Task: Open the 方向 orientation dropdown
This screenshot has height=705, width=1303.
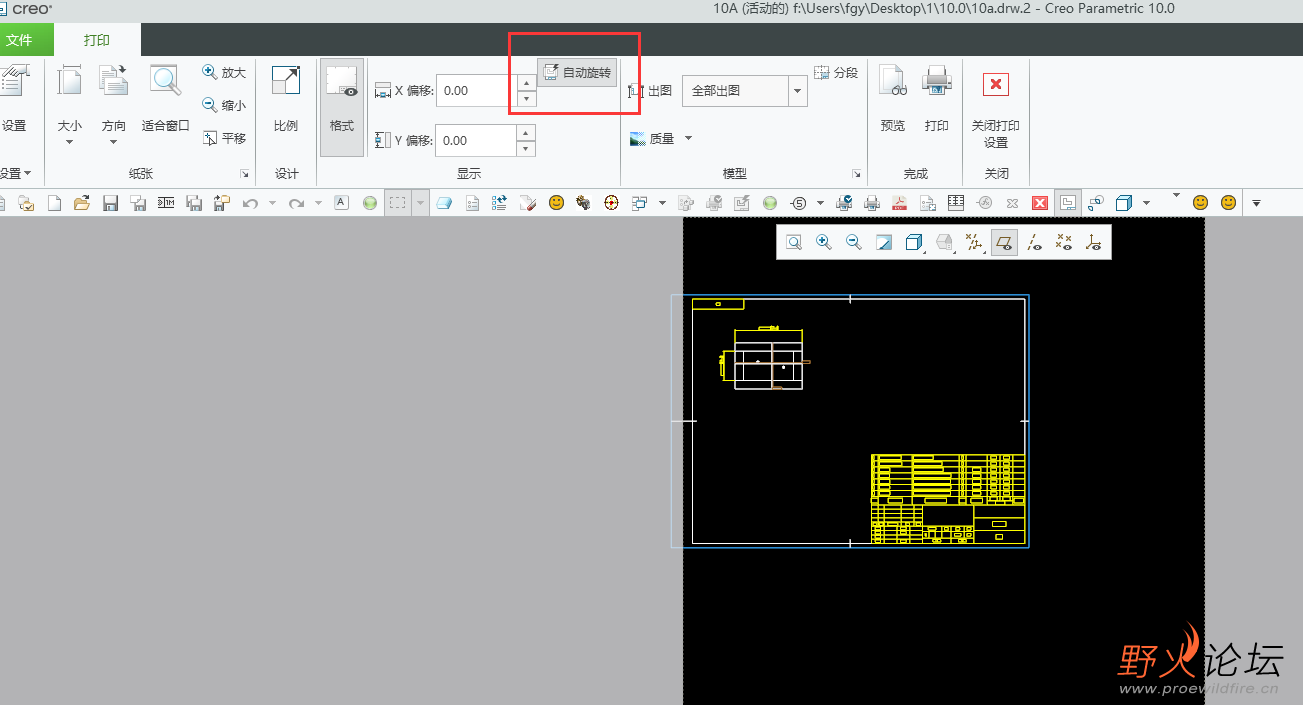Action: (114, 105)
